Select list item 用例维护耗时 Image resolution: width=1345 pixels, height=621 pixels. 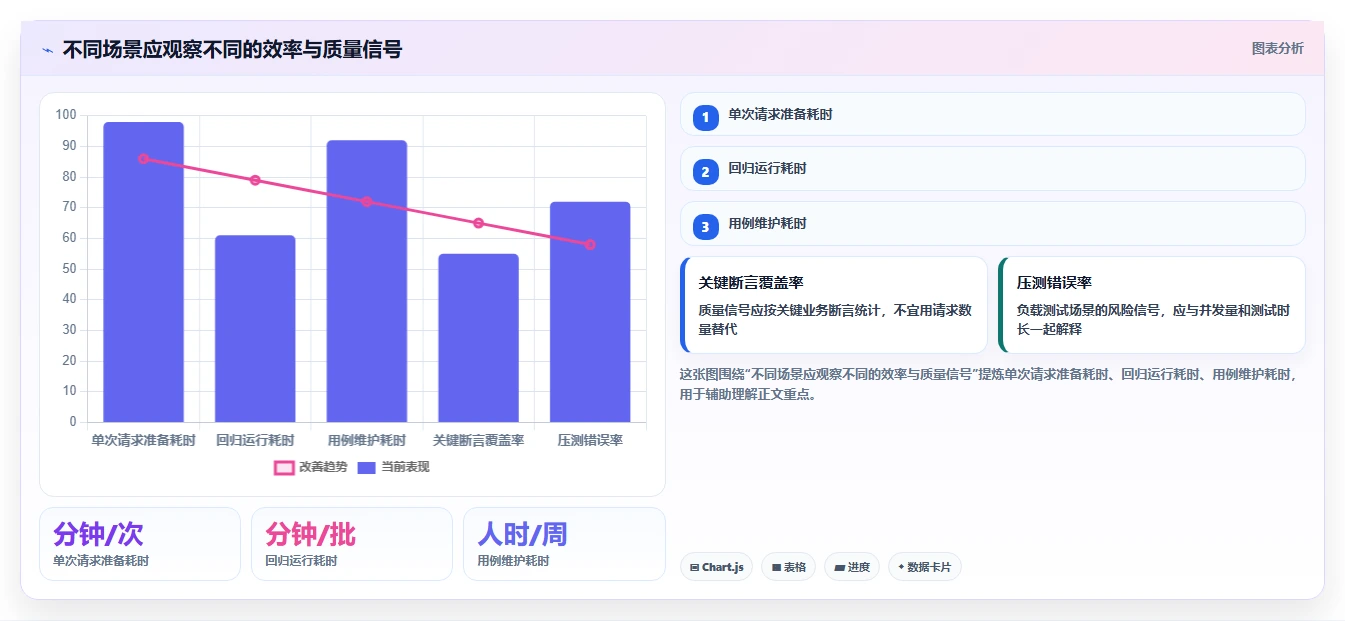993,224
